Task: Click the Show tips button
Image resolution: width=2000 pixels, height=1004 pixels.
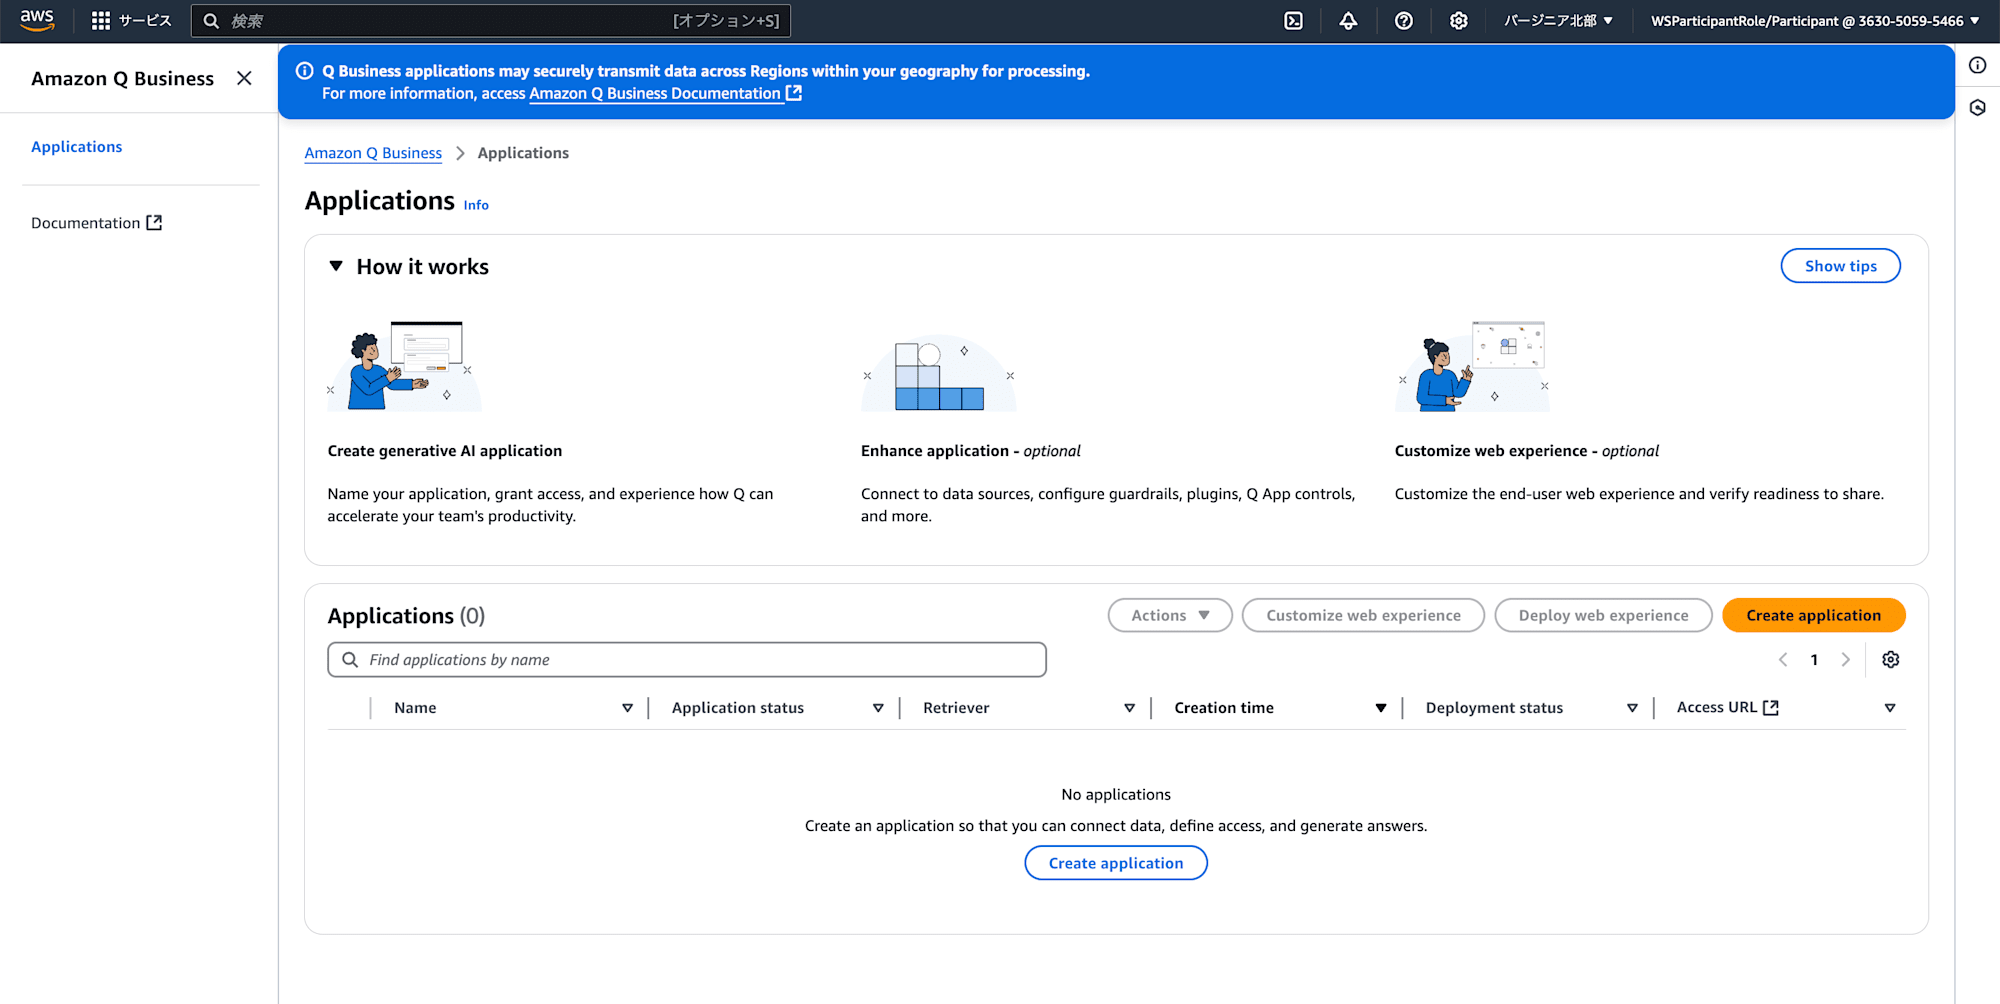Action: 1840,266
